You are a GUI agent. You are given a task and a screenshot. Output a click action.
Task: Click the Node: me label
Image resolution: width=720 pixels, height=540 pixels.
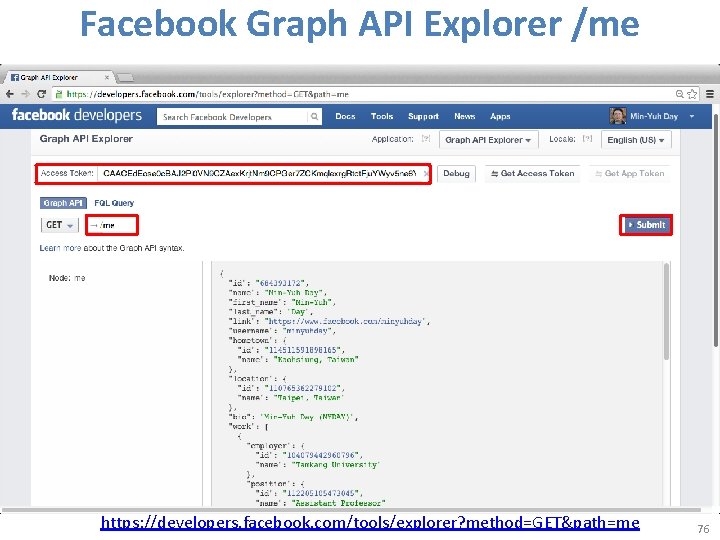pos(67,278)
